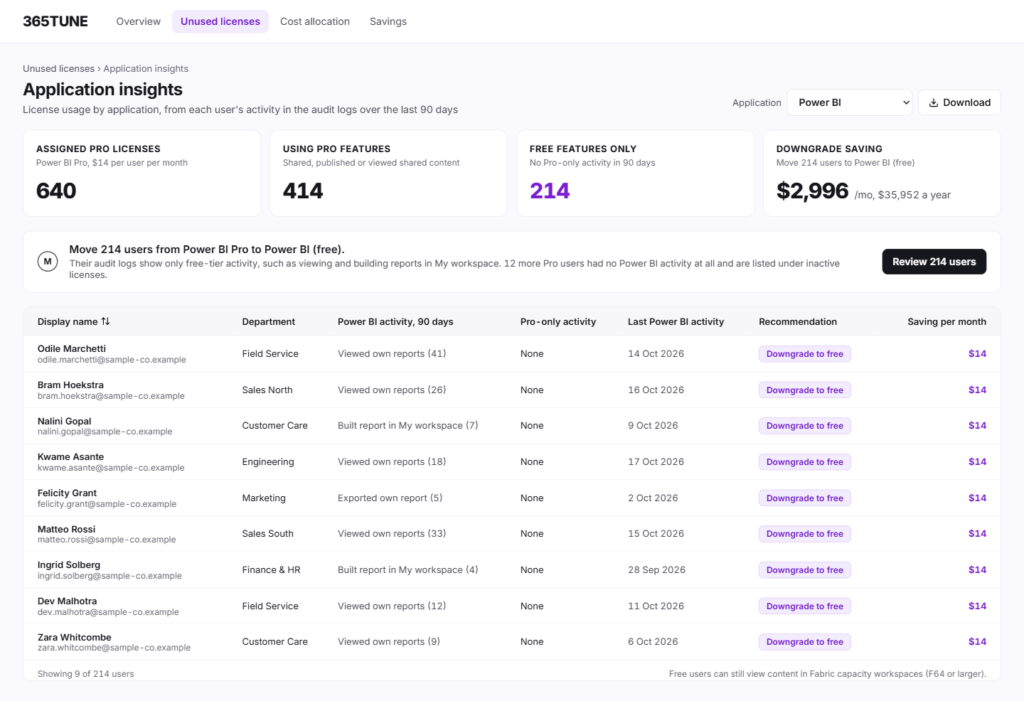1024x701 pixels.
Task: Select user name Odile Marchetti
Action: 71,349
